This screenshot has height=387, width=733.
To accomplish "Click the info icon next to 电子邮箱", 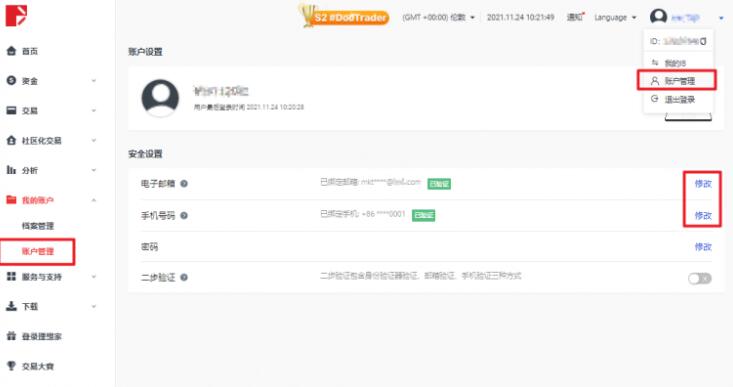I will pyautogui.click(x=184, y=184).
